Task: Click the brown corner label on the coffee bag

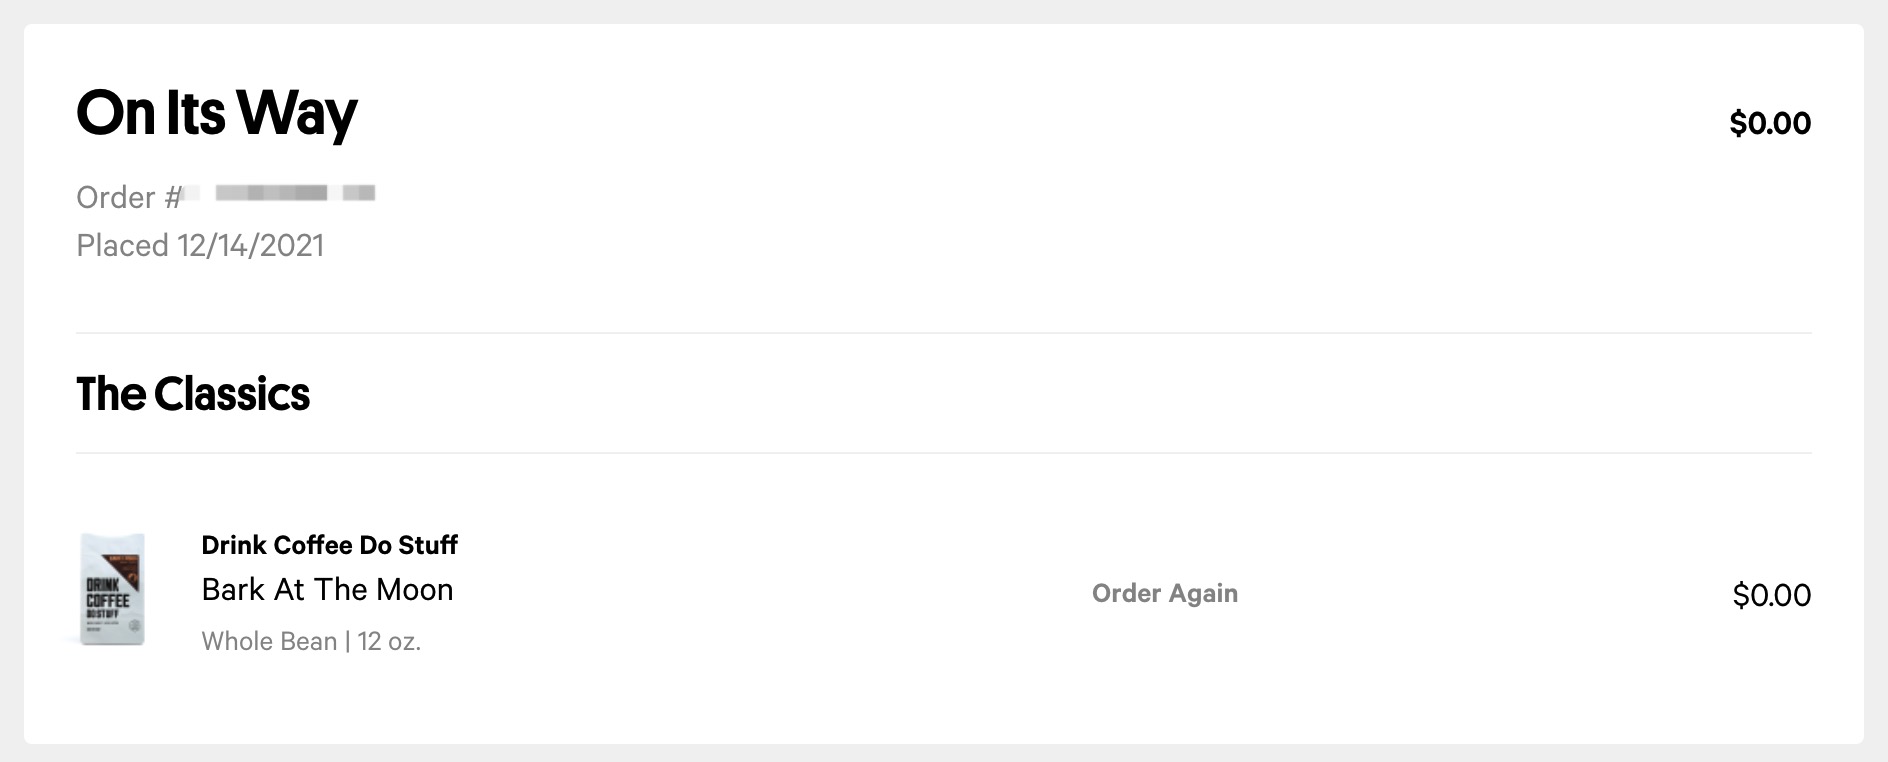Action: [131, 566]
